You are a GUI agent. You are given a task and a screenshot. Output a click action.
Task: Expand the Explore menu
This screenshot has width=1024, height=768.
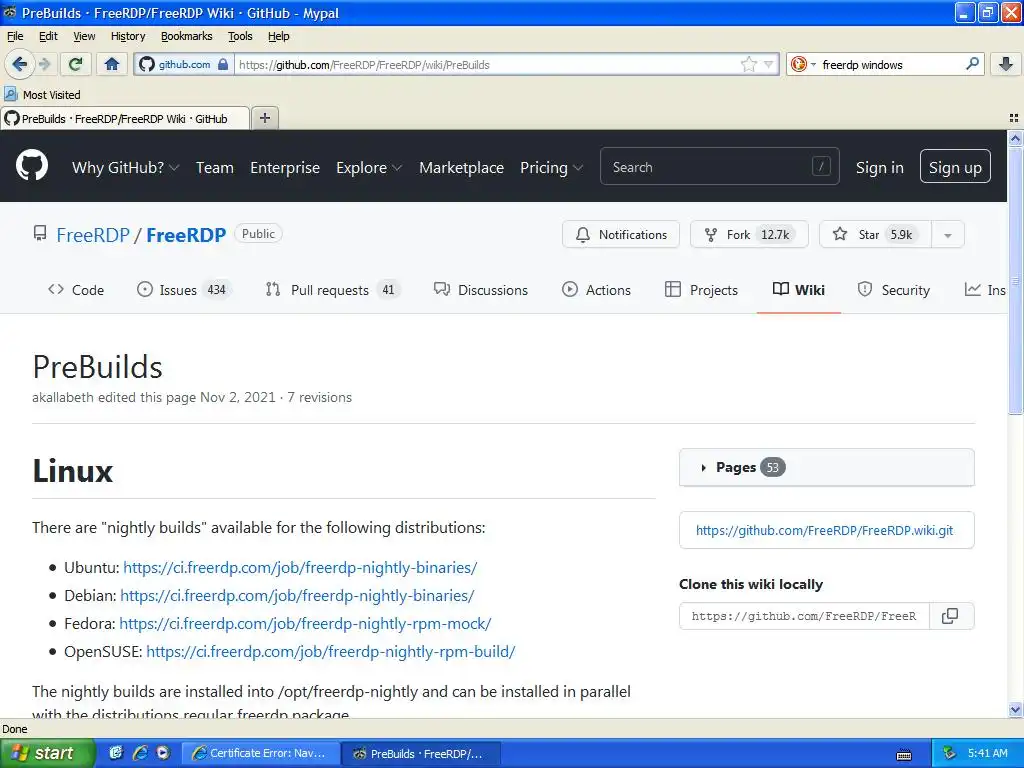(369, 167)
